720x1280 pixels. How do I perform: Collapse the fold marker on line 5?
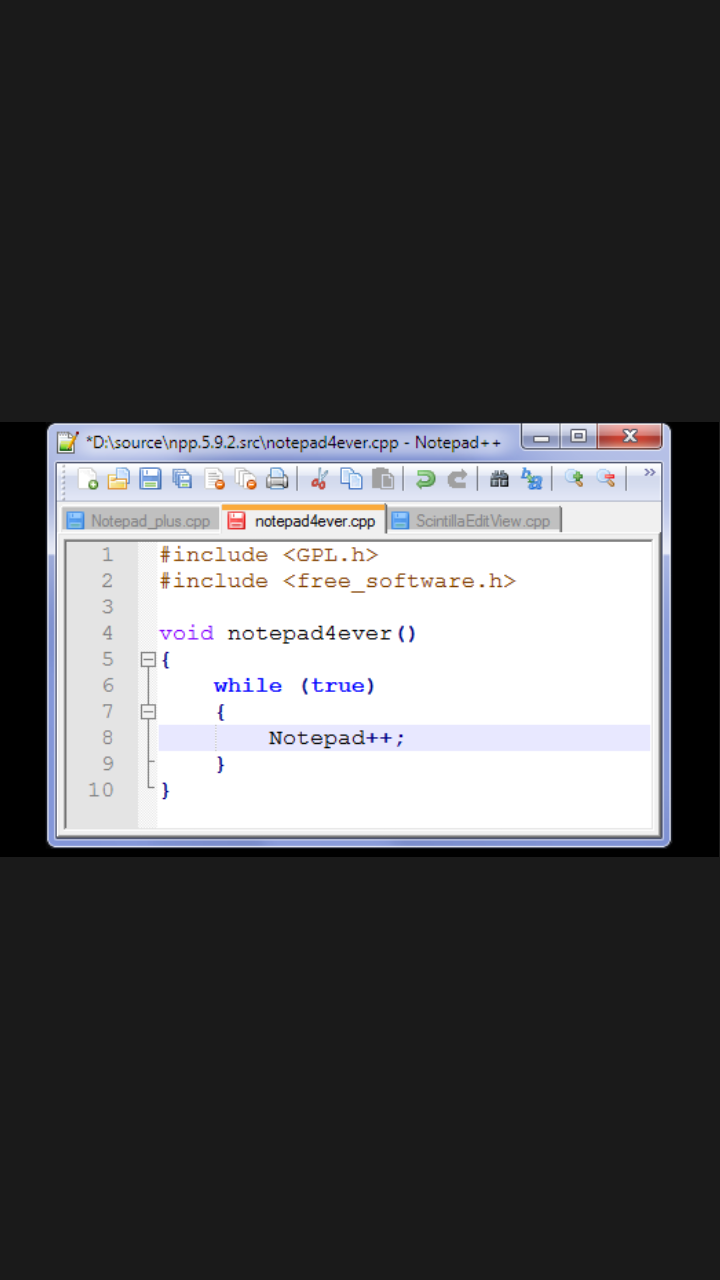tap(148, 660)
